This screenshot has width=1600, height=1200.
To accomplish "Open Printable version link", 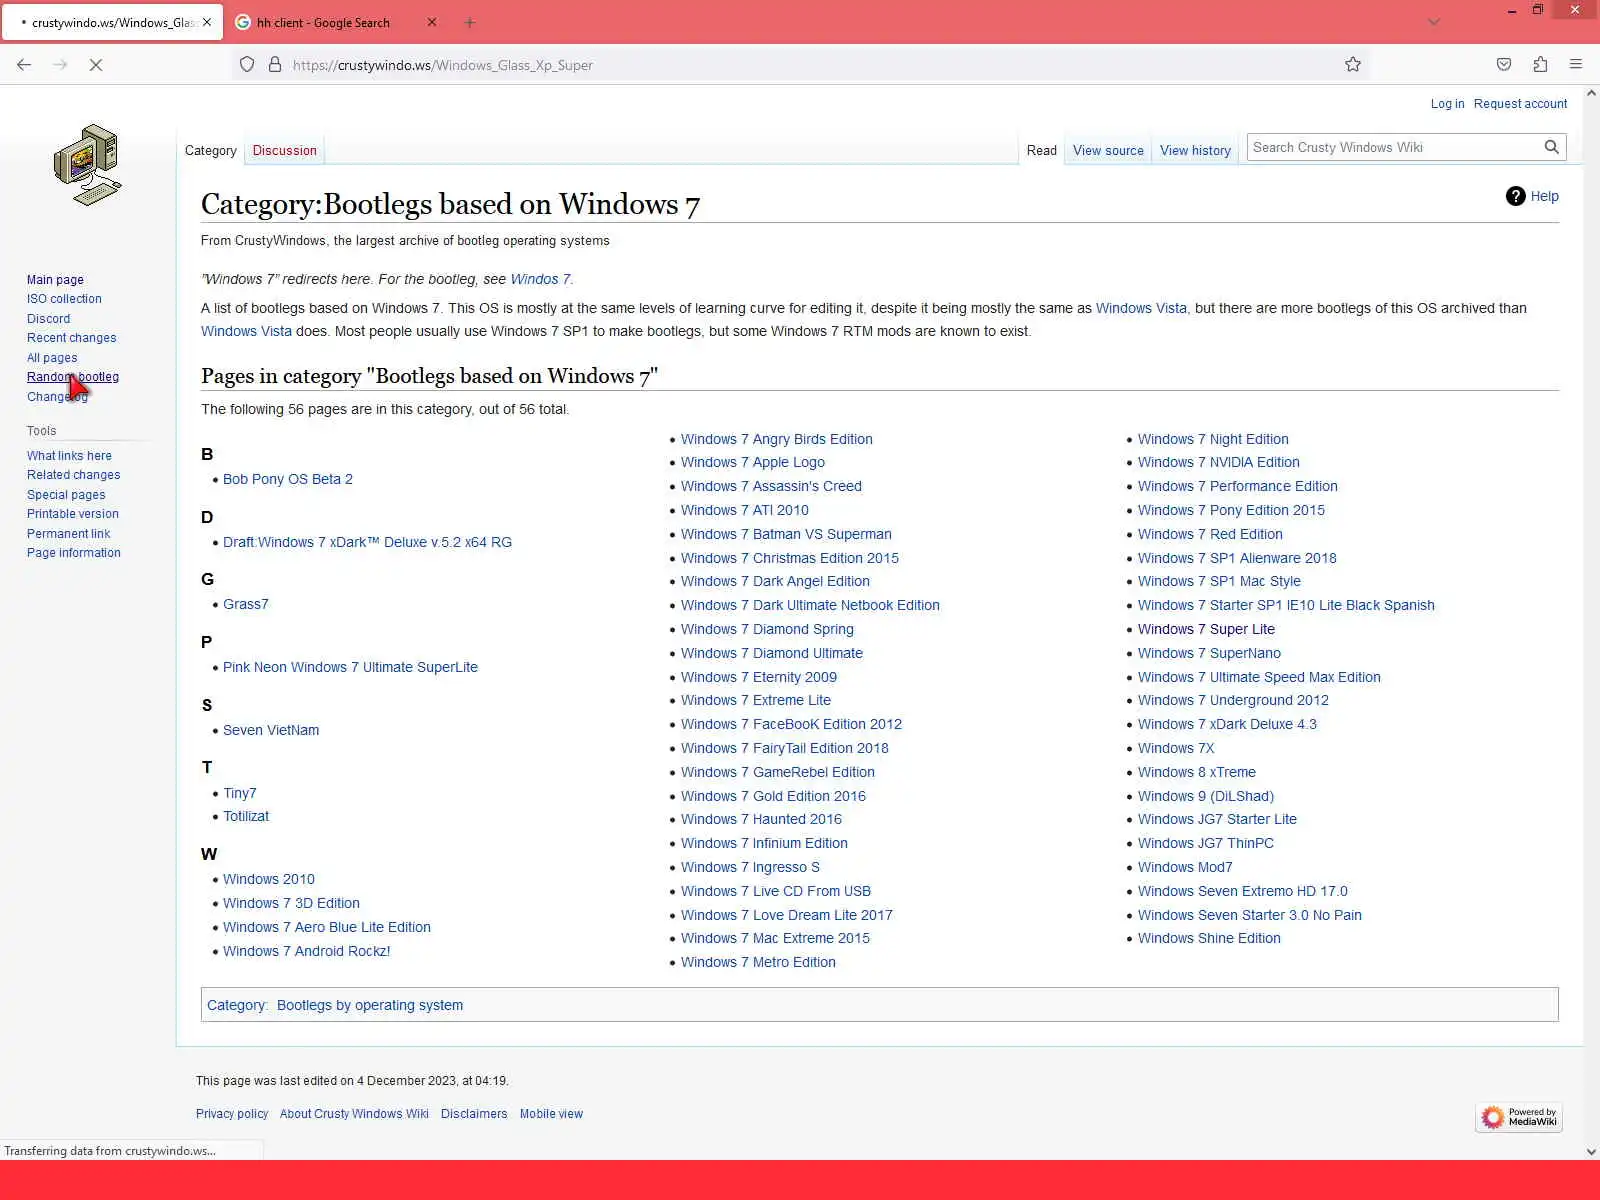I will tap(73, 514).
